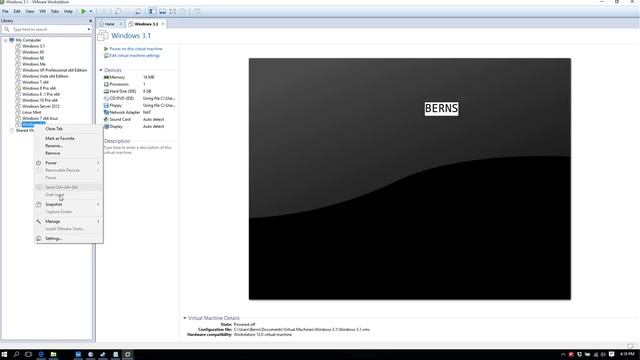Select Windows Me in the library
The height and width of the screenshot is (360, 640).
[34, 64]
